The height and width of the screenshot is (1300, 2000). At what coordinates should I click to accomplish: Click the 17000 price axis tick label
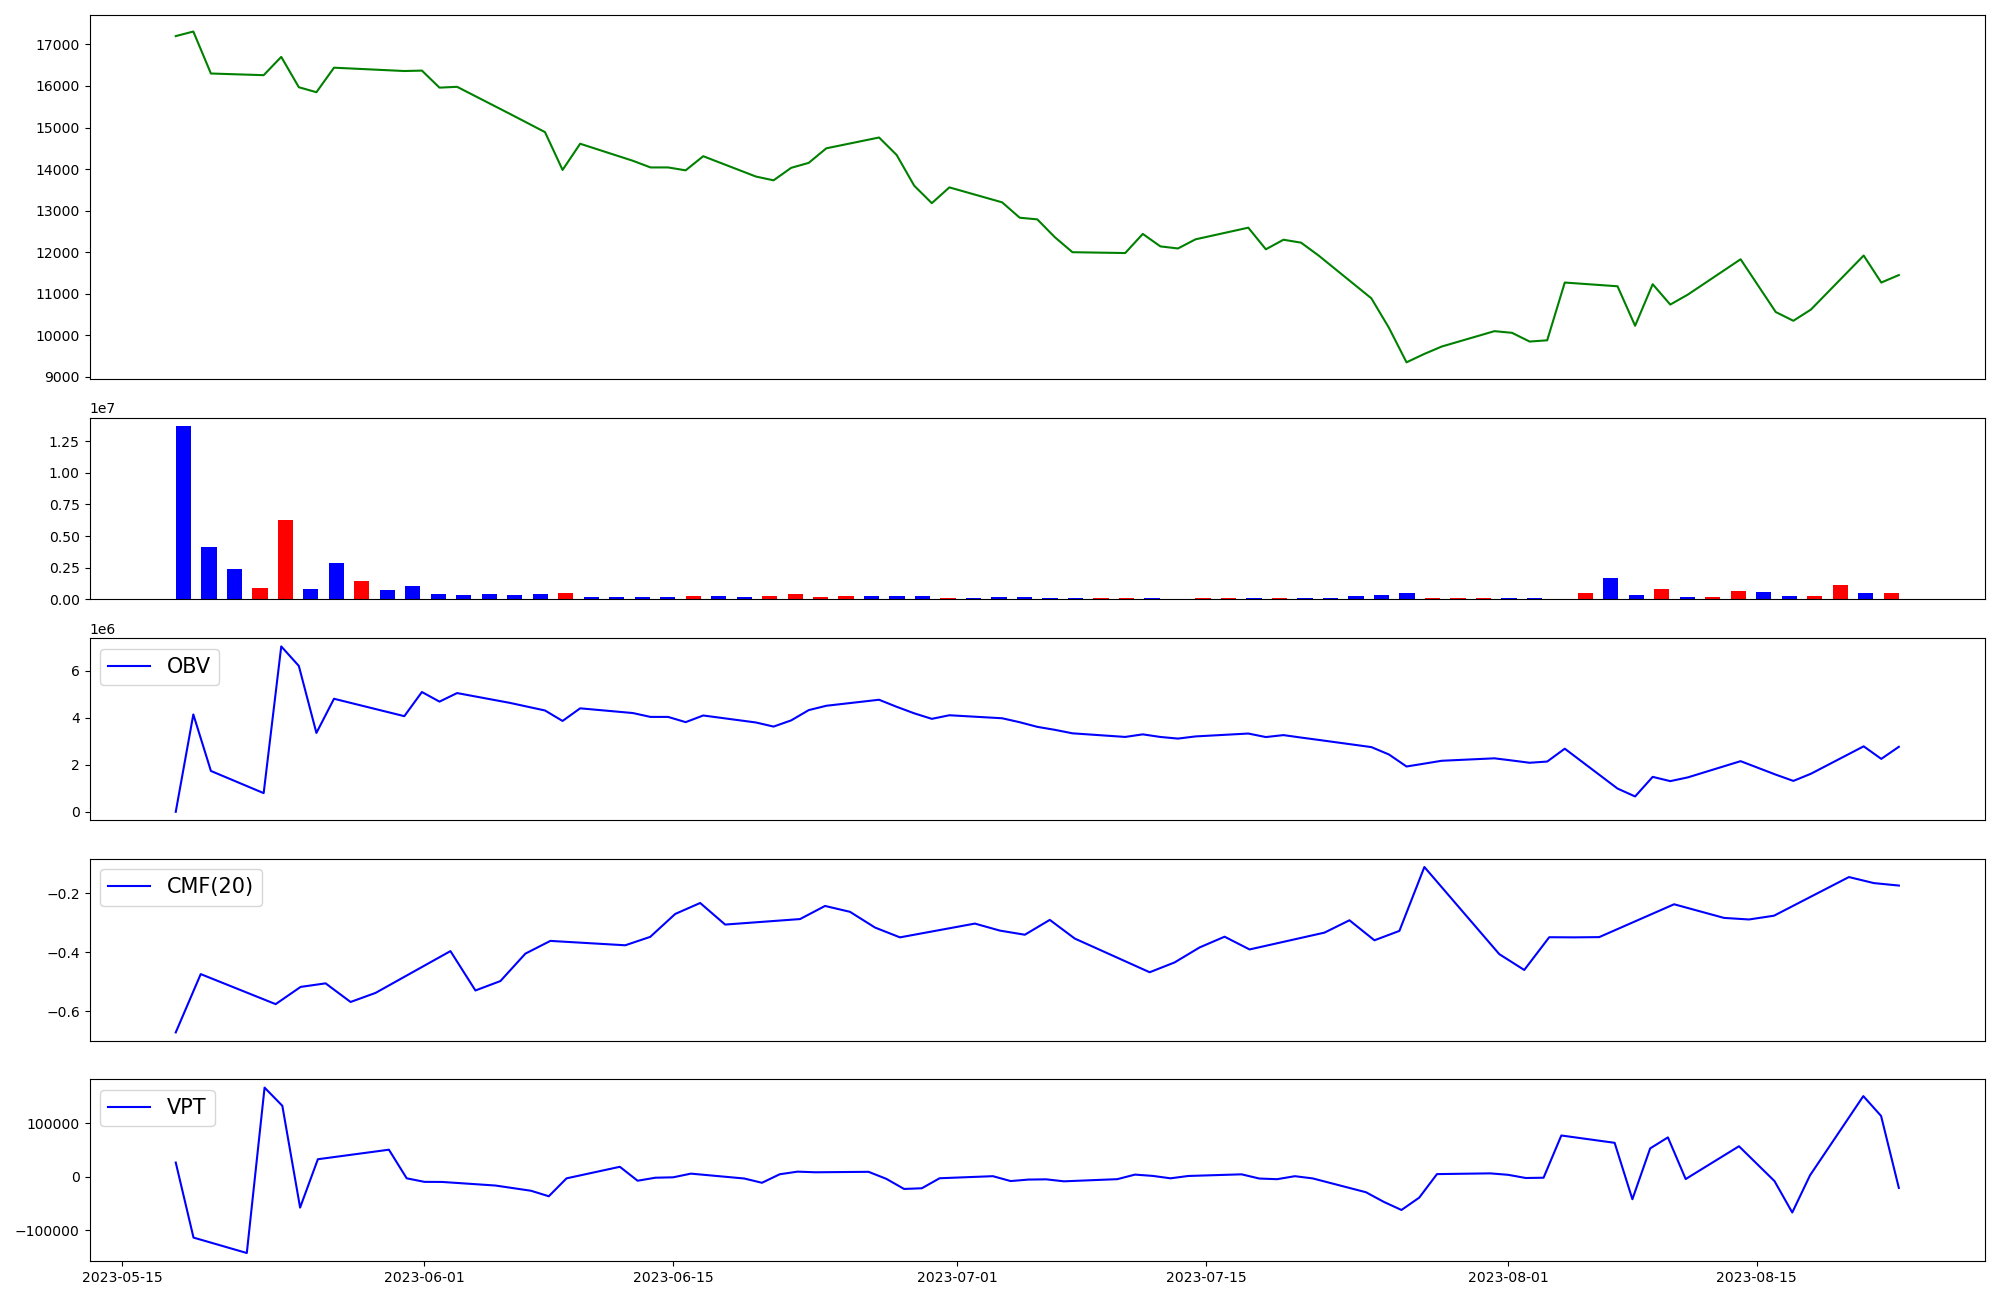coord(57,45)
